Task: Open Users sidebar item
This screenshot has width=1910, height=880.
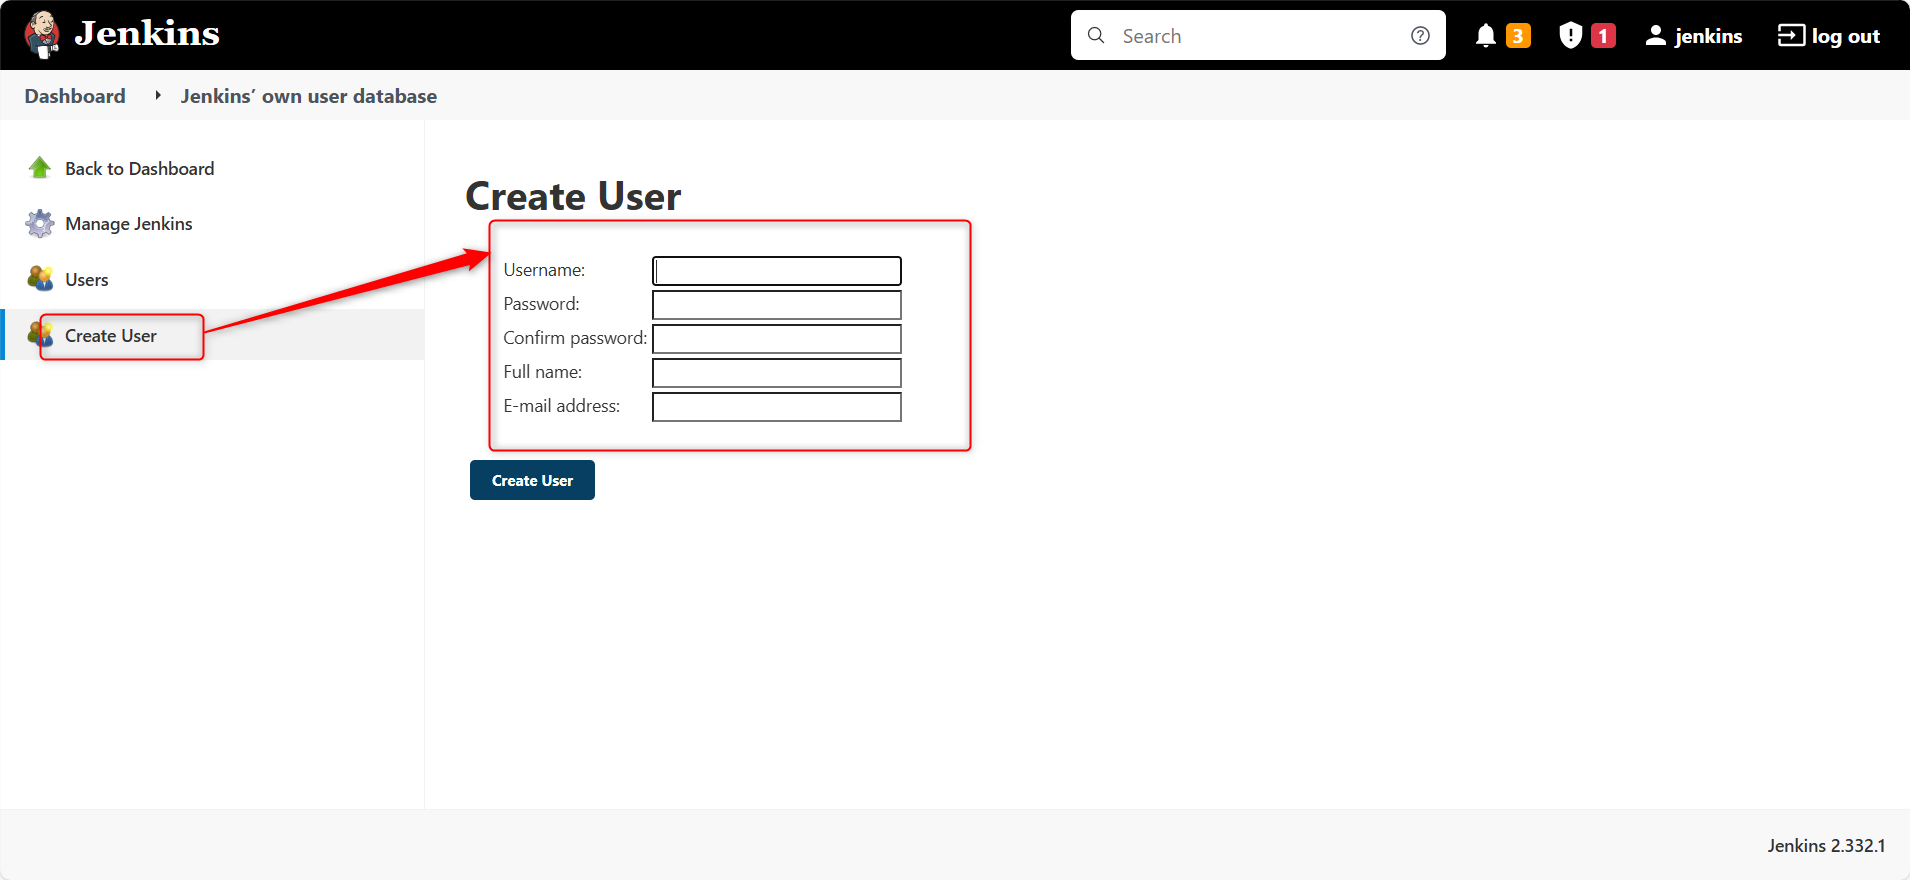Action: tap(86, 280)
